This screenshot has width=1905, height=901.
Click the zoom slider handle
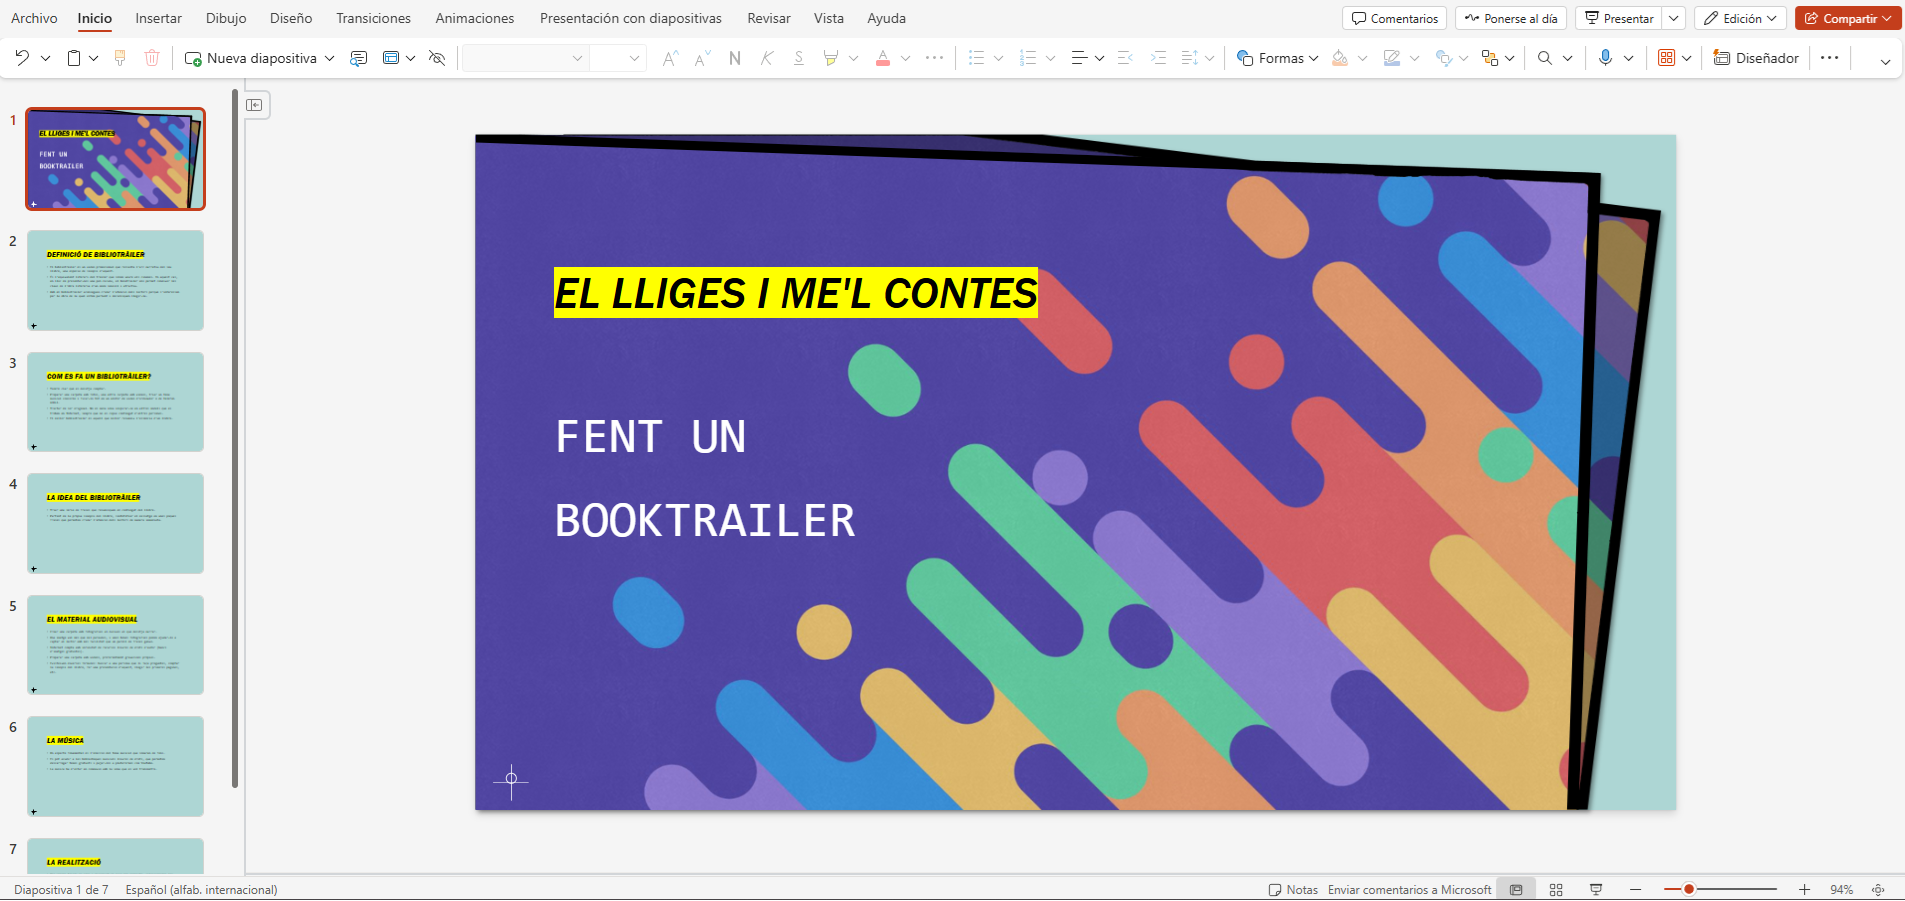coord(1689,889)
